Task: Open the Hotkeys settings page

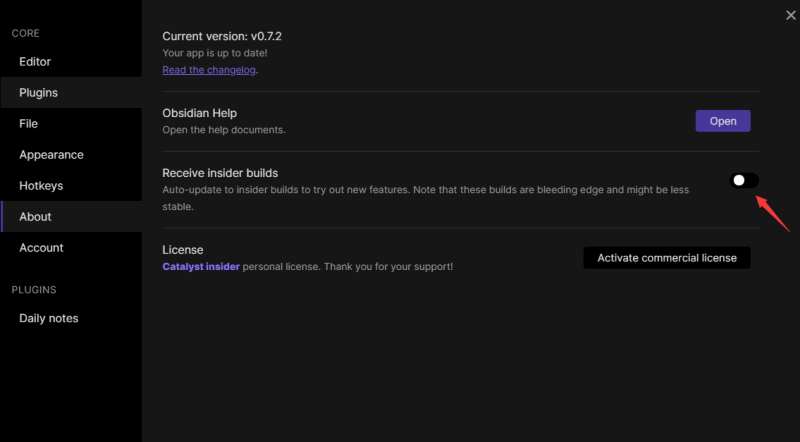Action: (x=41, y=186)
